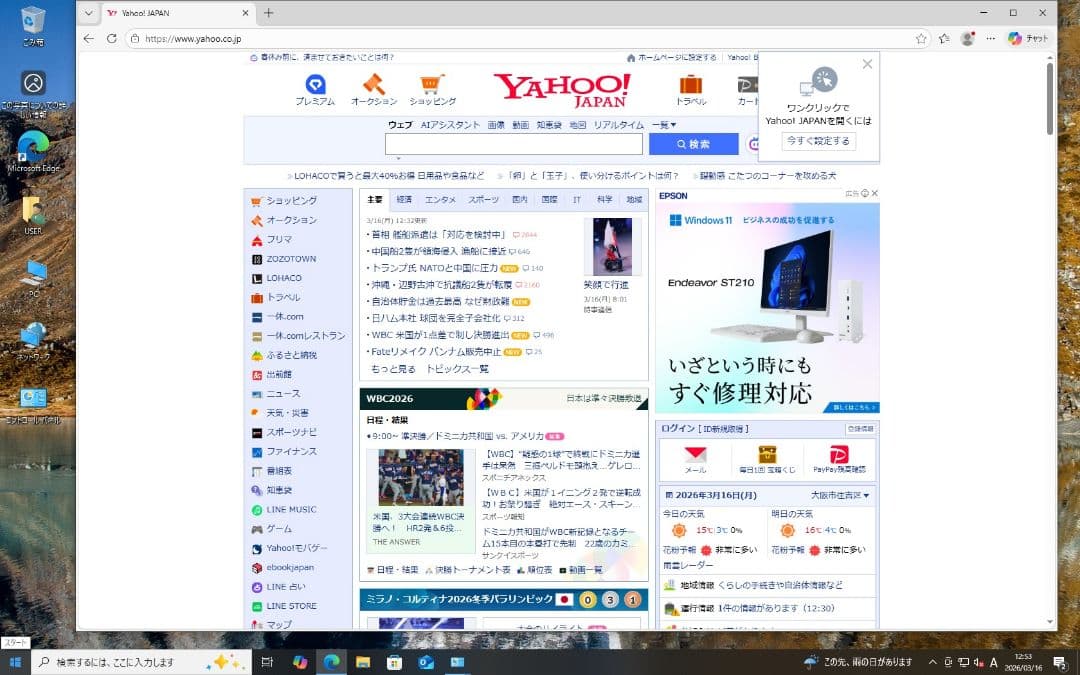Image resolution: width=1080 pixels, height=675 pixels.
Task: Open the WBC team celebration photo
Action: 421,477
